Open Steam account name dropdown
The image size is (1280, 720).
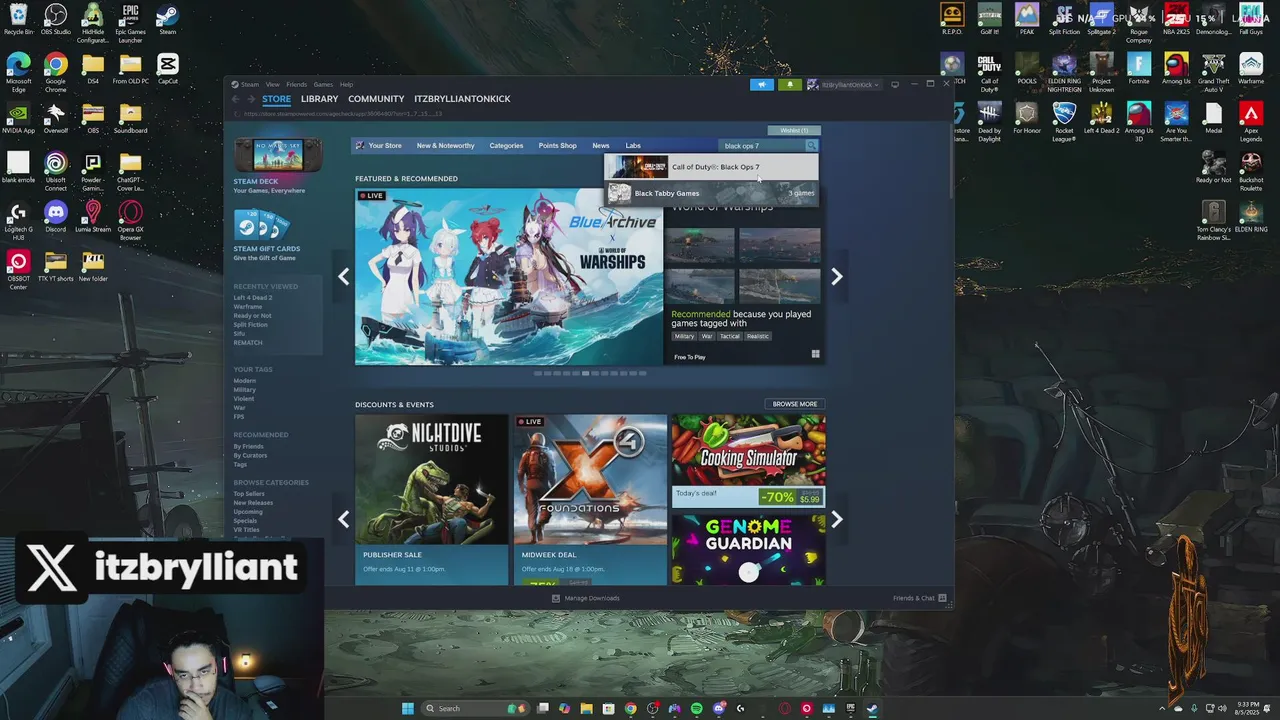844,85
